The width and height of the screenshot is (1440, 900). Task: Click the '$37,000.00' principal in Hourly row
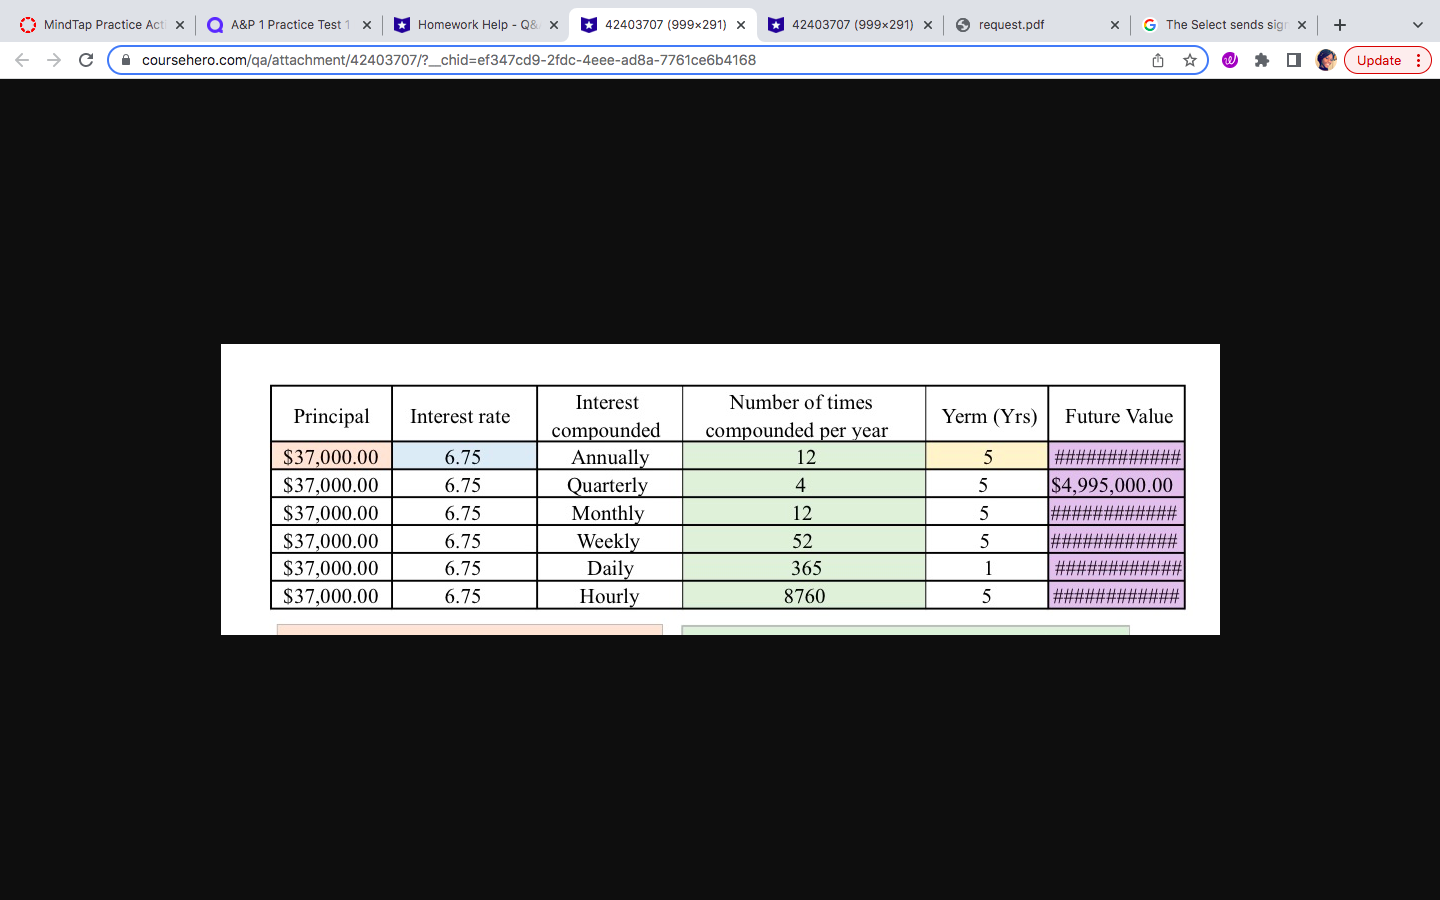[x=331, y=595]
